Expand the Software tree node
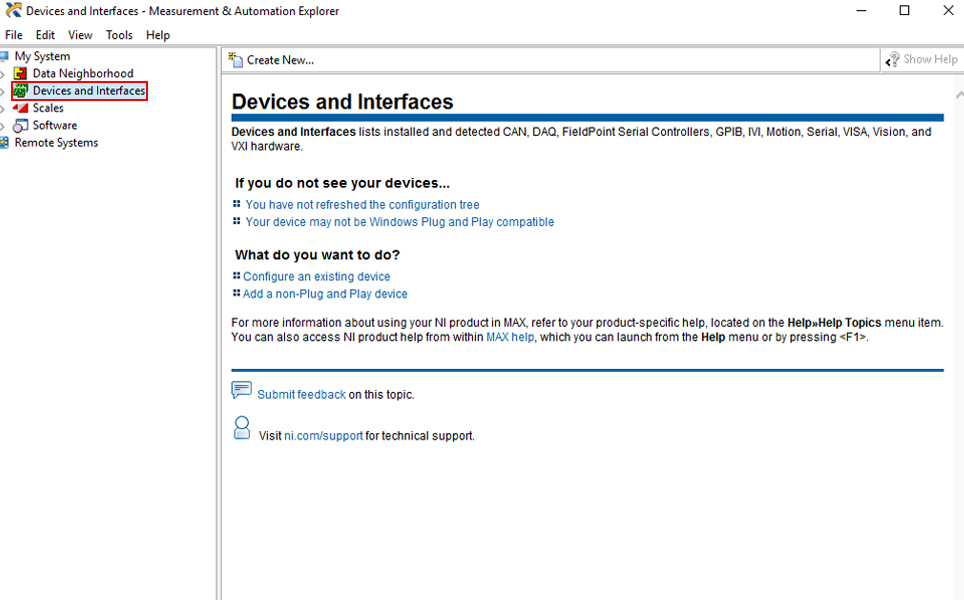Image resolution: width=964 pixels, height=600 pixels. tap(3, 126)
